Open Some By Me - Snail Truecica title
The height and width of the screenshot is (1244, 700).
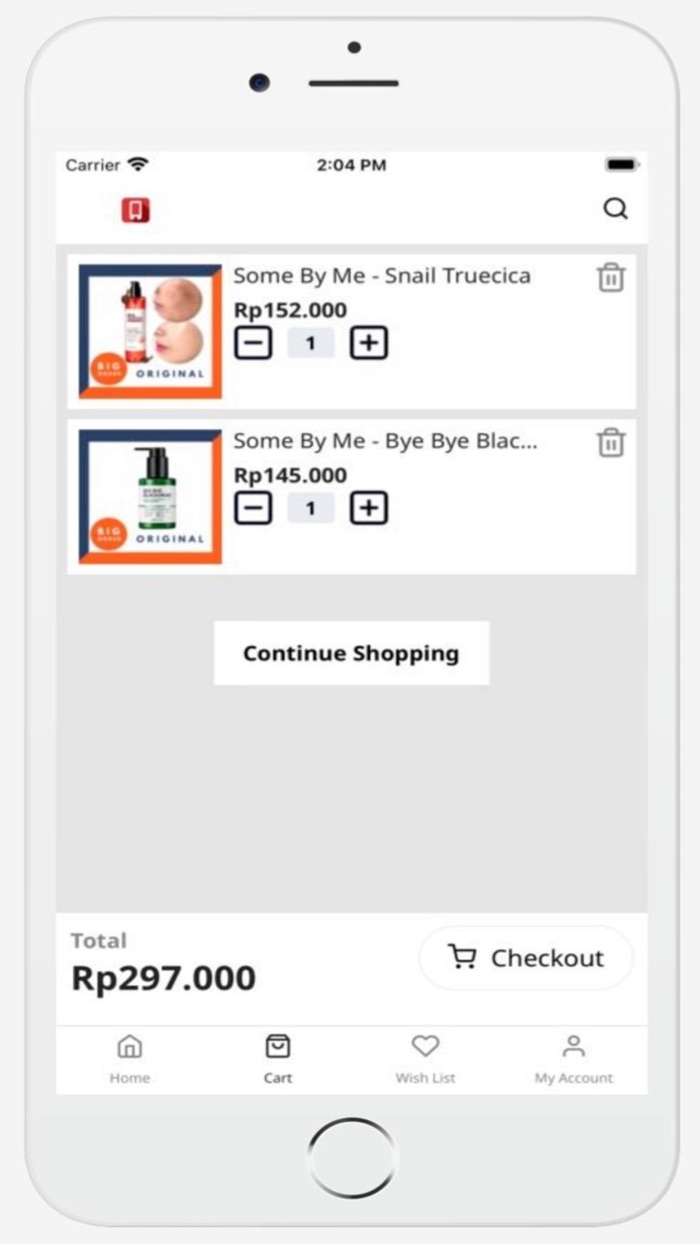click(382, 276)
